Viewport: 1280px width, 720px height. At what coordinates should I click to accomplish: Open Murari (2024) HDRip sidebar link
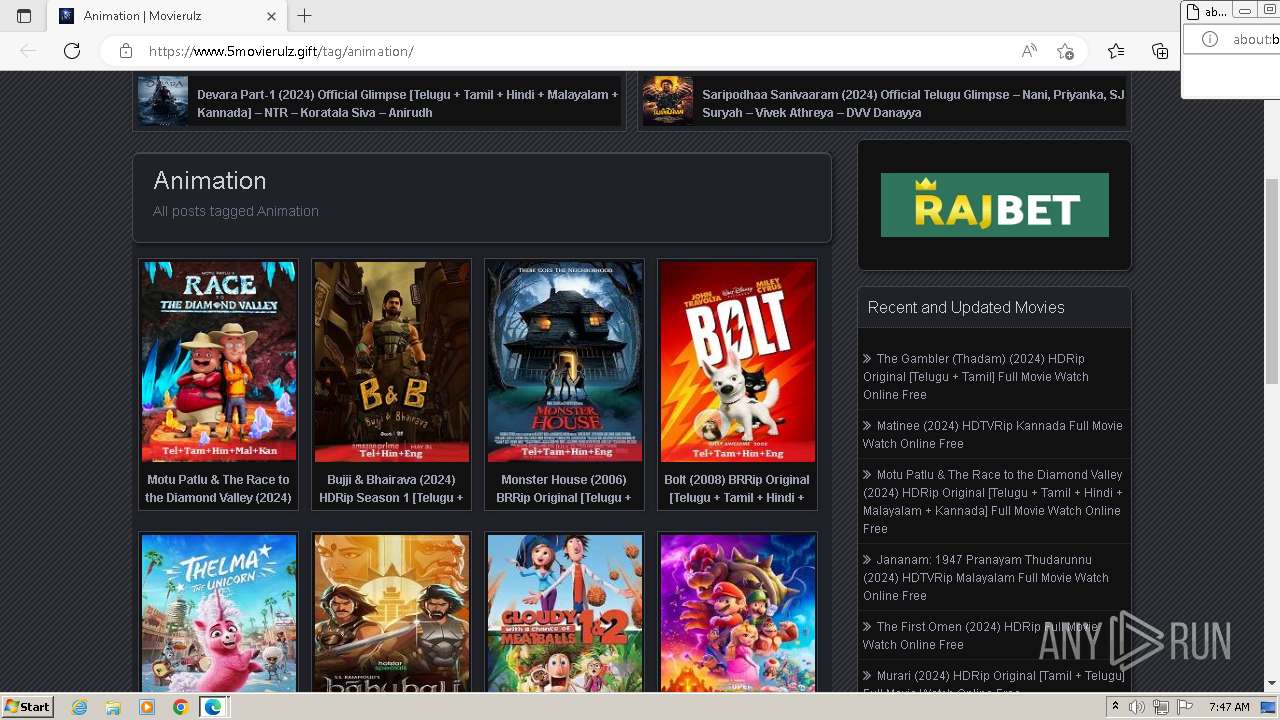point(993,683)
